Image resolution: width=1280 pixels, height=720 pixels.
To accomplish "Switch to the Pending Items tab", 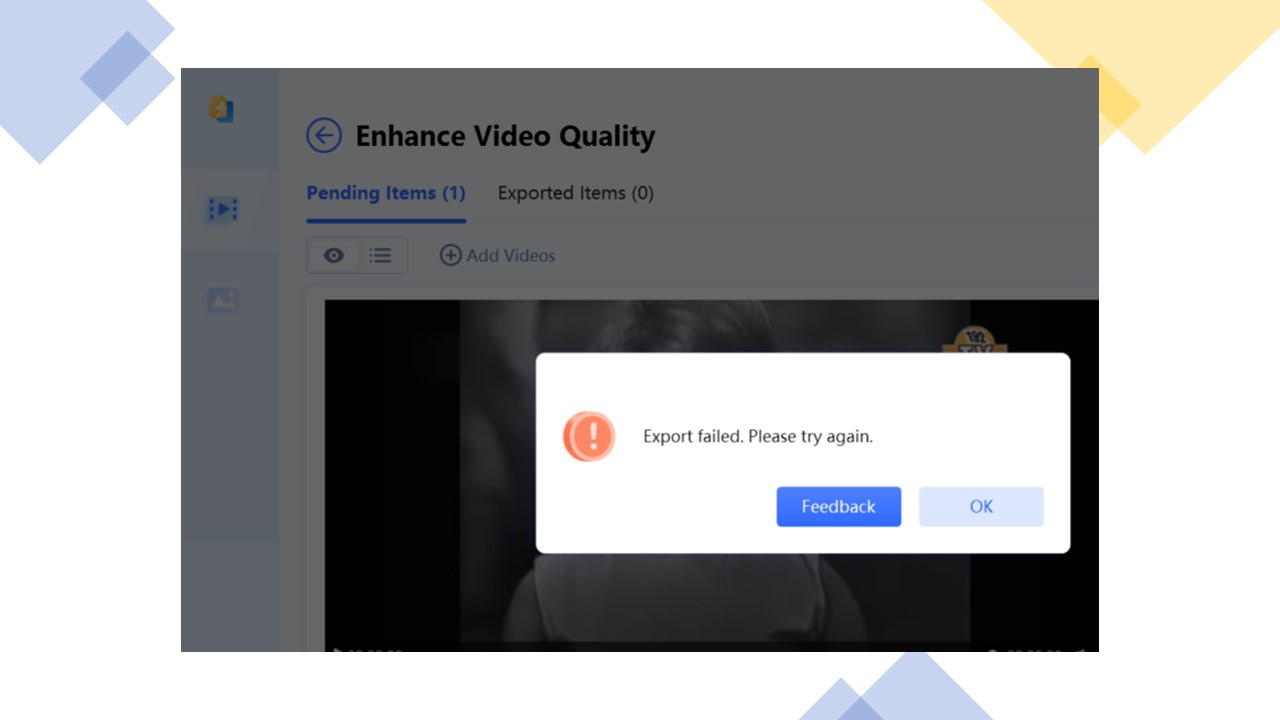I will [x=385, y=193].
